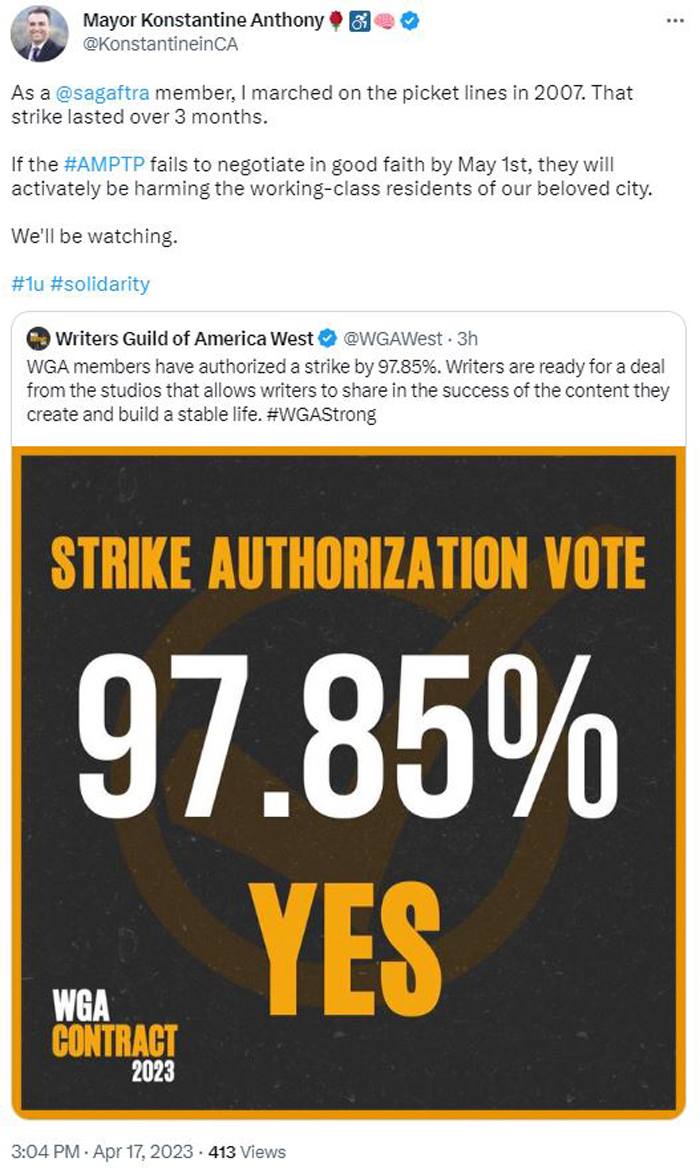Screen dimensions: 700x1174
Task: Open the Strike Authorization Vote image
Action: pyautogui.click(x=349, y=782)
